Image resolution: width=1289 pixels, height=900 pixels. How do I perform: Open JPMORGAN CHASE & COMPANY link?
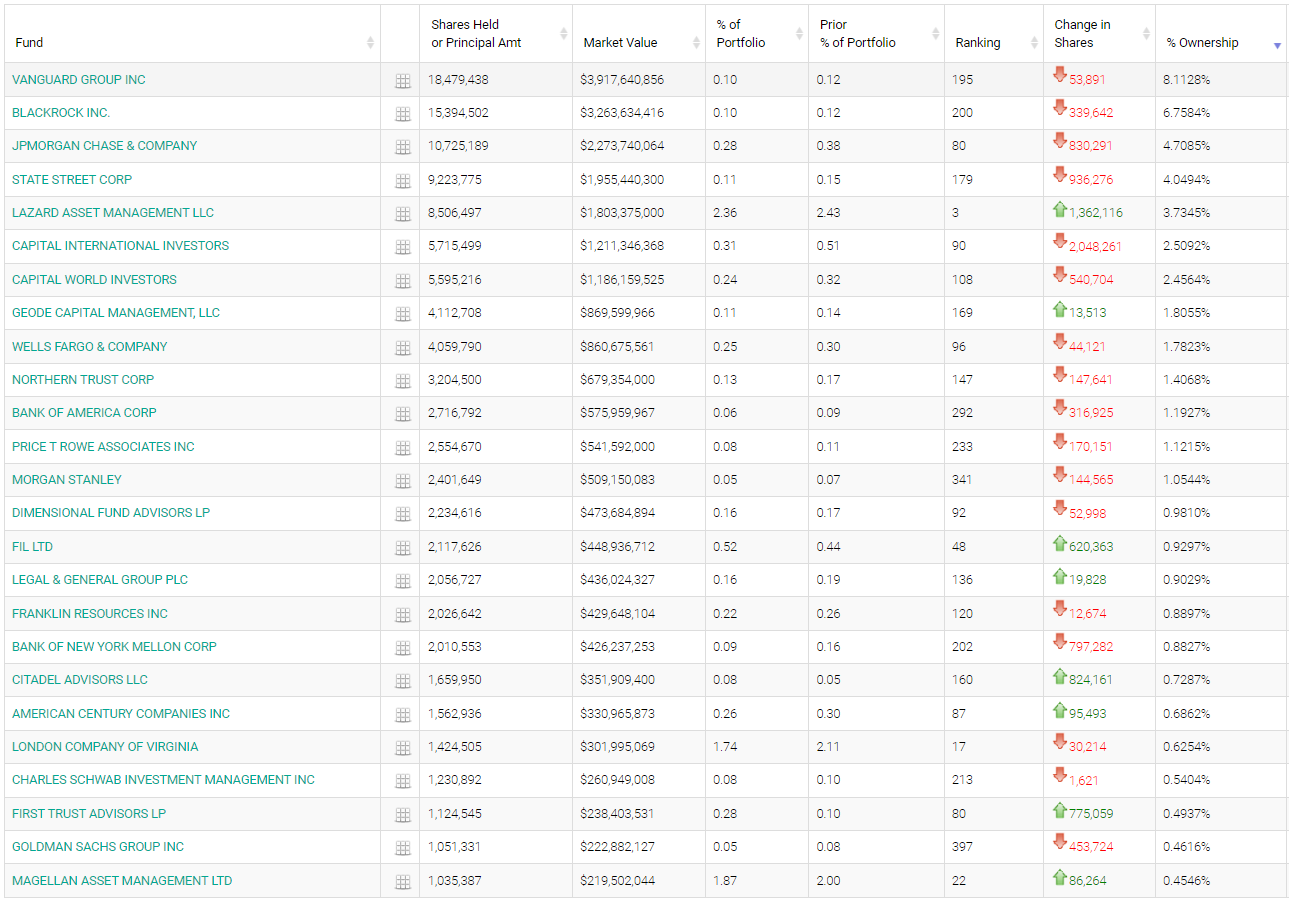105,146
